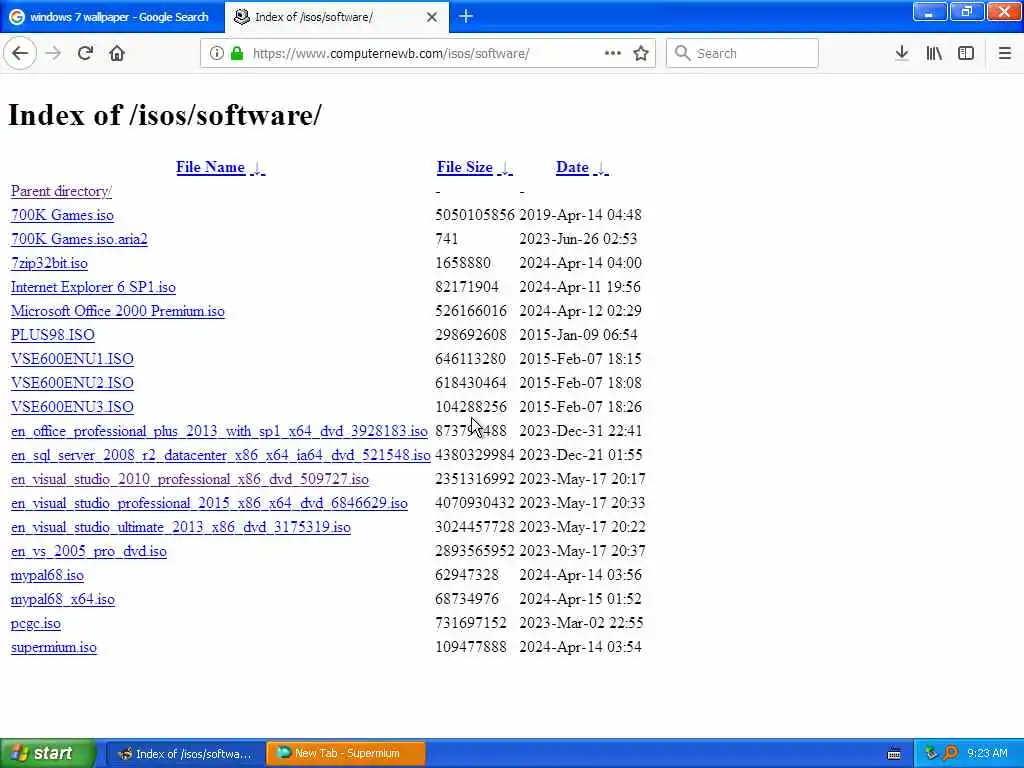Show site information icon in address bar
Image resolution: width=1024 pixels, height=768 pixels.
216,53
